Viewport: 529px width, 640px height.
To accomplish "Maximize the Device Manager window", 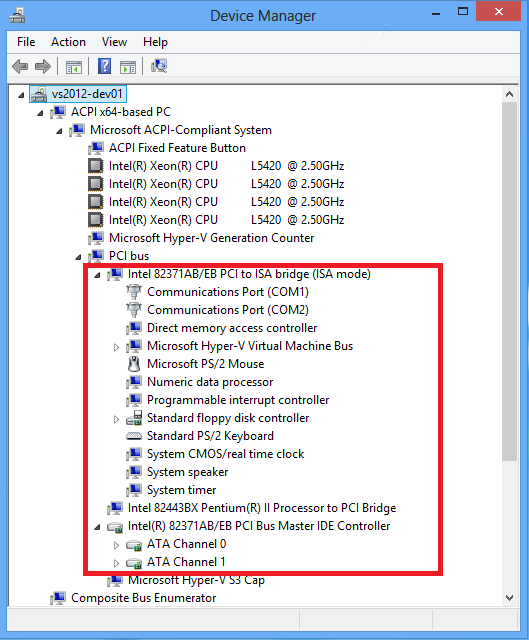I will pos(463,12).
